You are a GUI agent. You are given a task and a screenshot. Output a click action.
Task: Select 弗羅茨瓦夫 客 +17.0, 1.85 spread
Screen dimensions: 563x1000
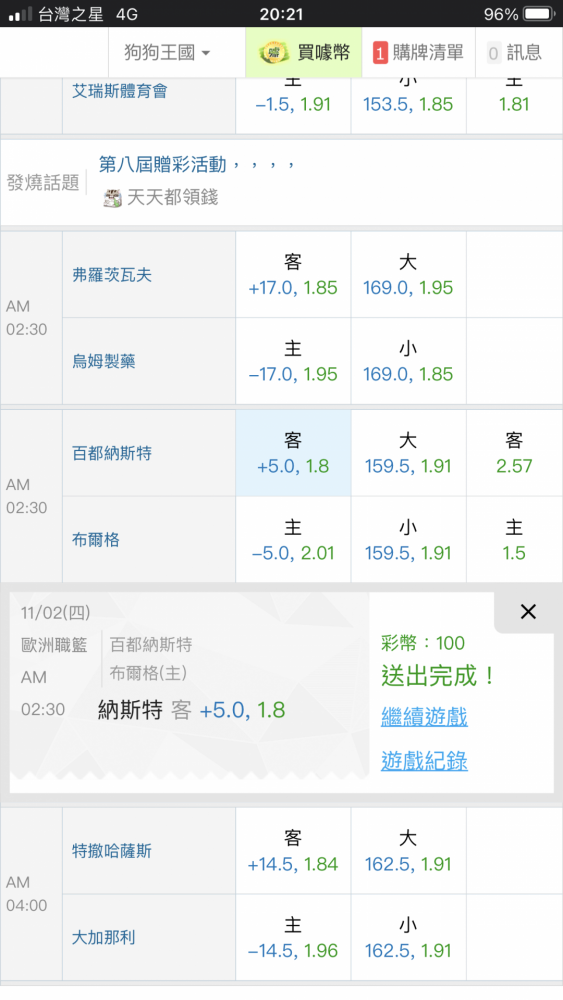[293, 275]
